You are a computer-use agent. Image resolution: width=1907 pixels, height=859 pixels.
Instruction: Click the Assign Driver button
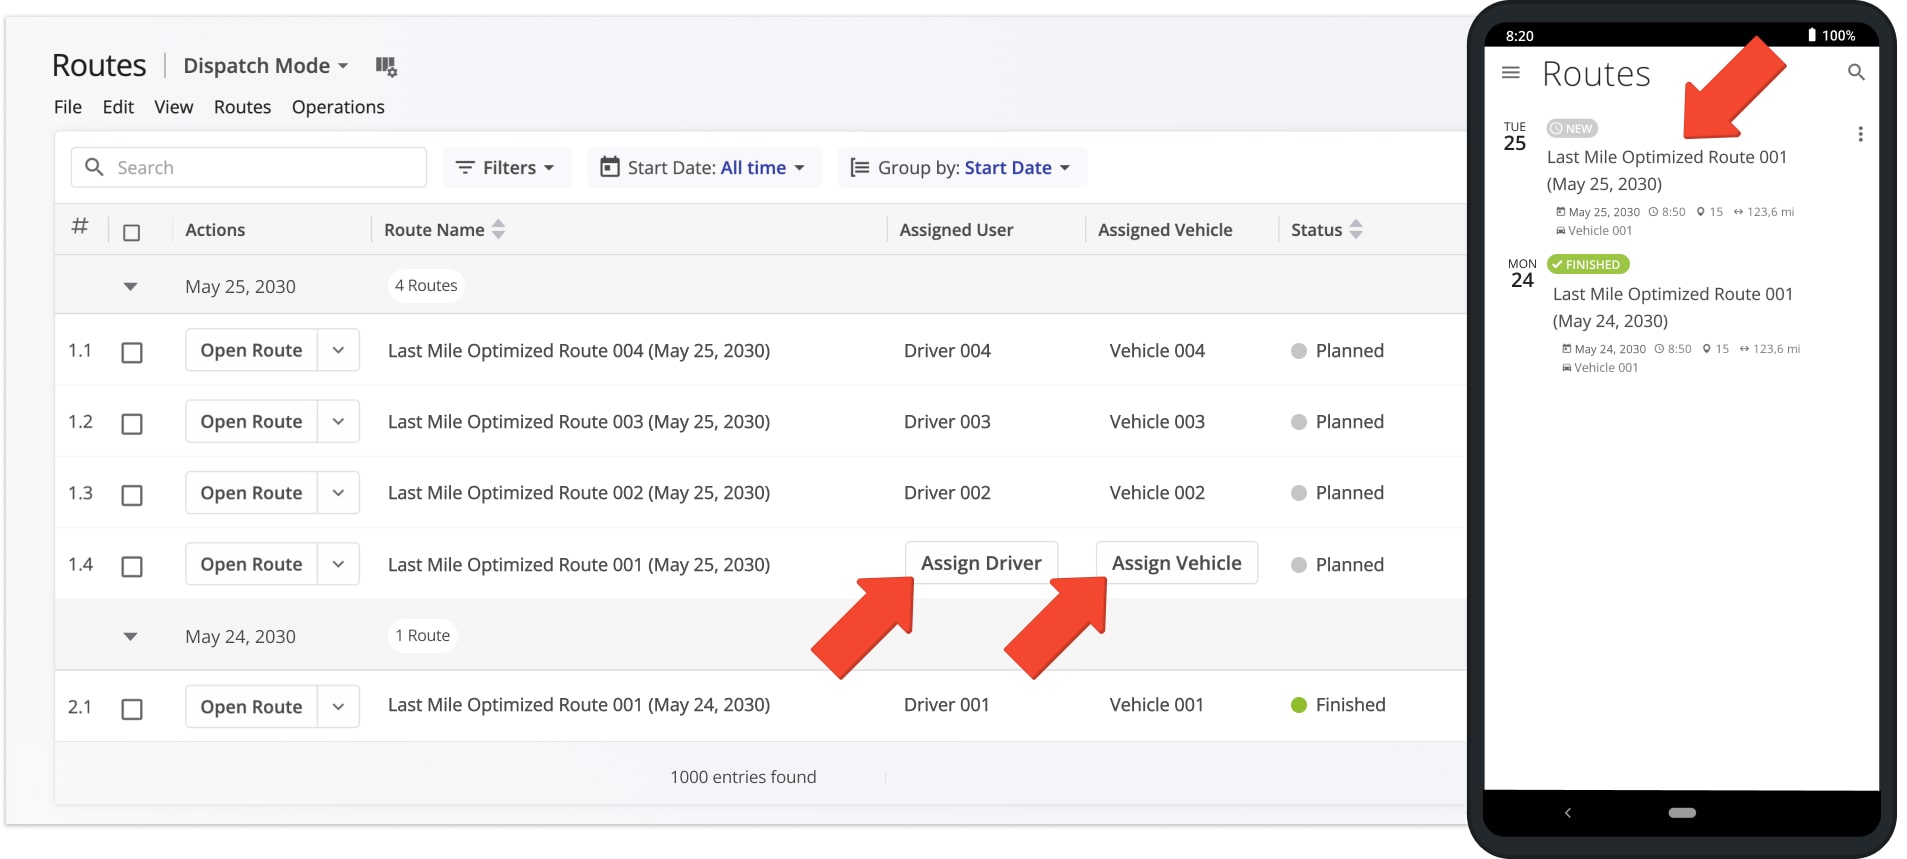coord(981,563)
